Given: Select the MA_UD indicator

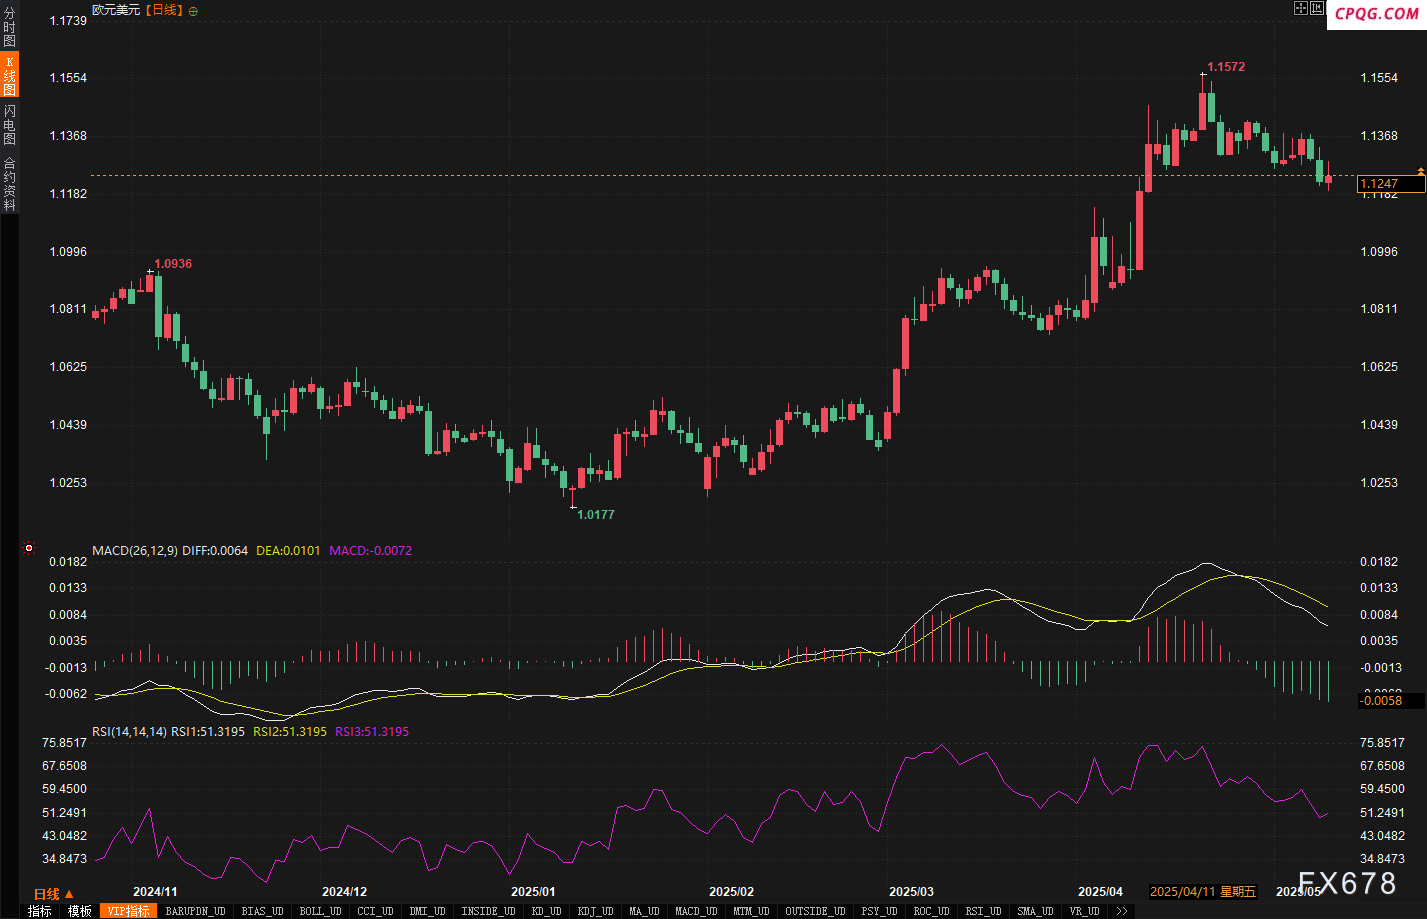Looking at the screenshot, I should [x=645, y=911].
